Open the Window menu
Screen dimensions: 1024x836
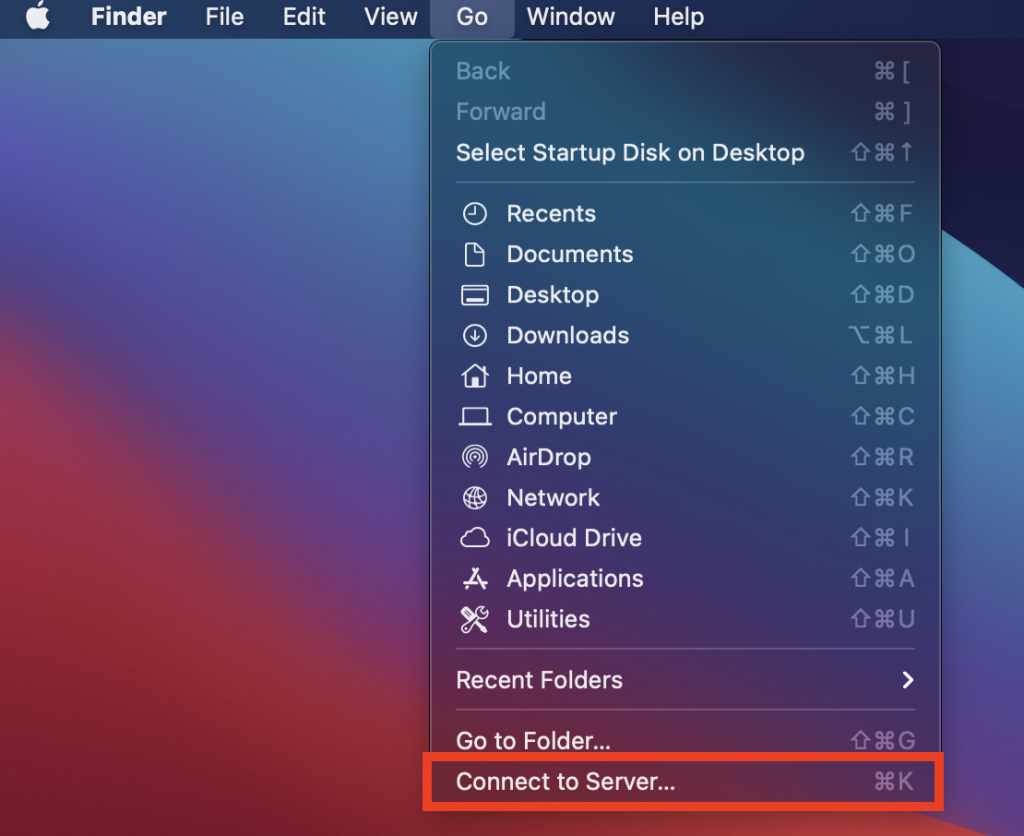(x=571, y=16)
